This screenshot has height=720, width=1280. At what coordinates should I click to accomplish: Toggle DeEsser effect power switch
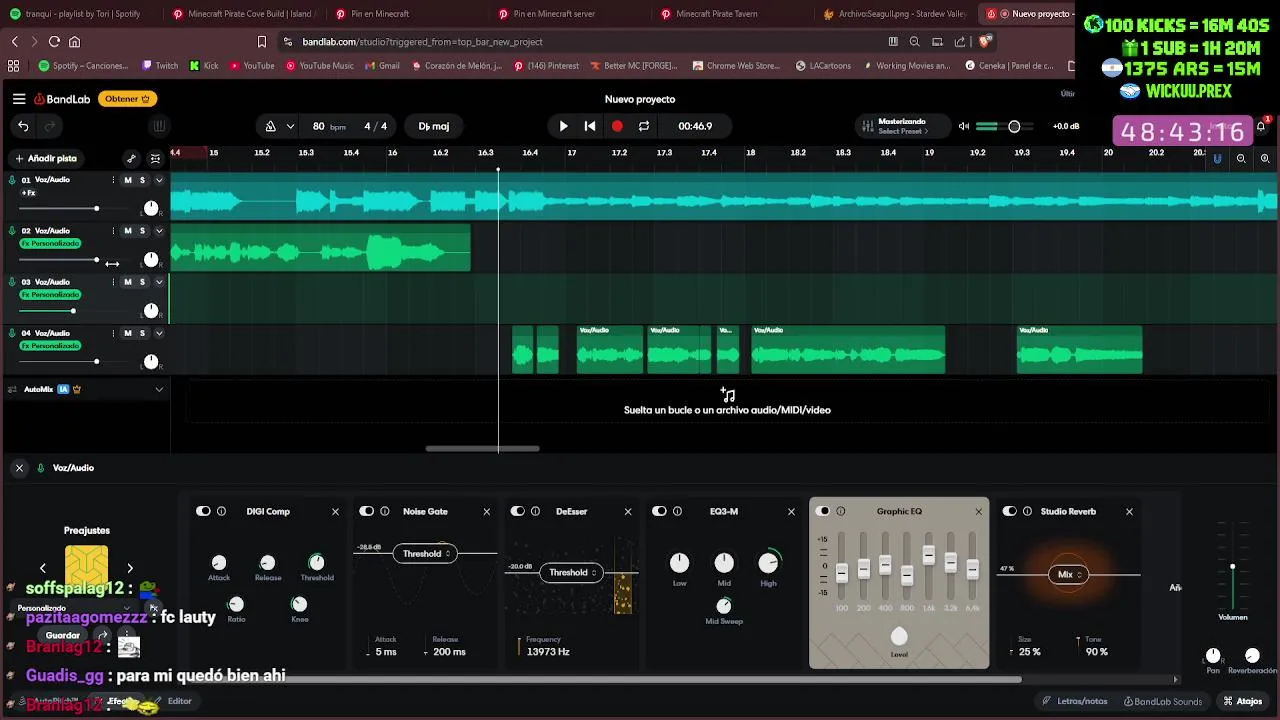(x=518, y=511)
